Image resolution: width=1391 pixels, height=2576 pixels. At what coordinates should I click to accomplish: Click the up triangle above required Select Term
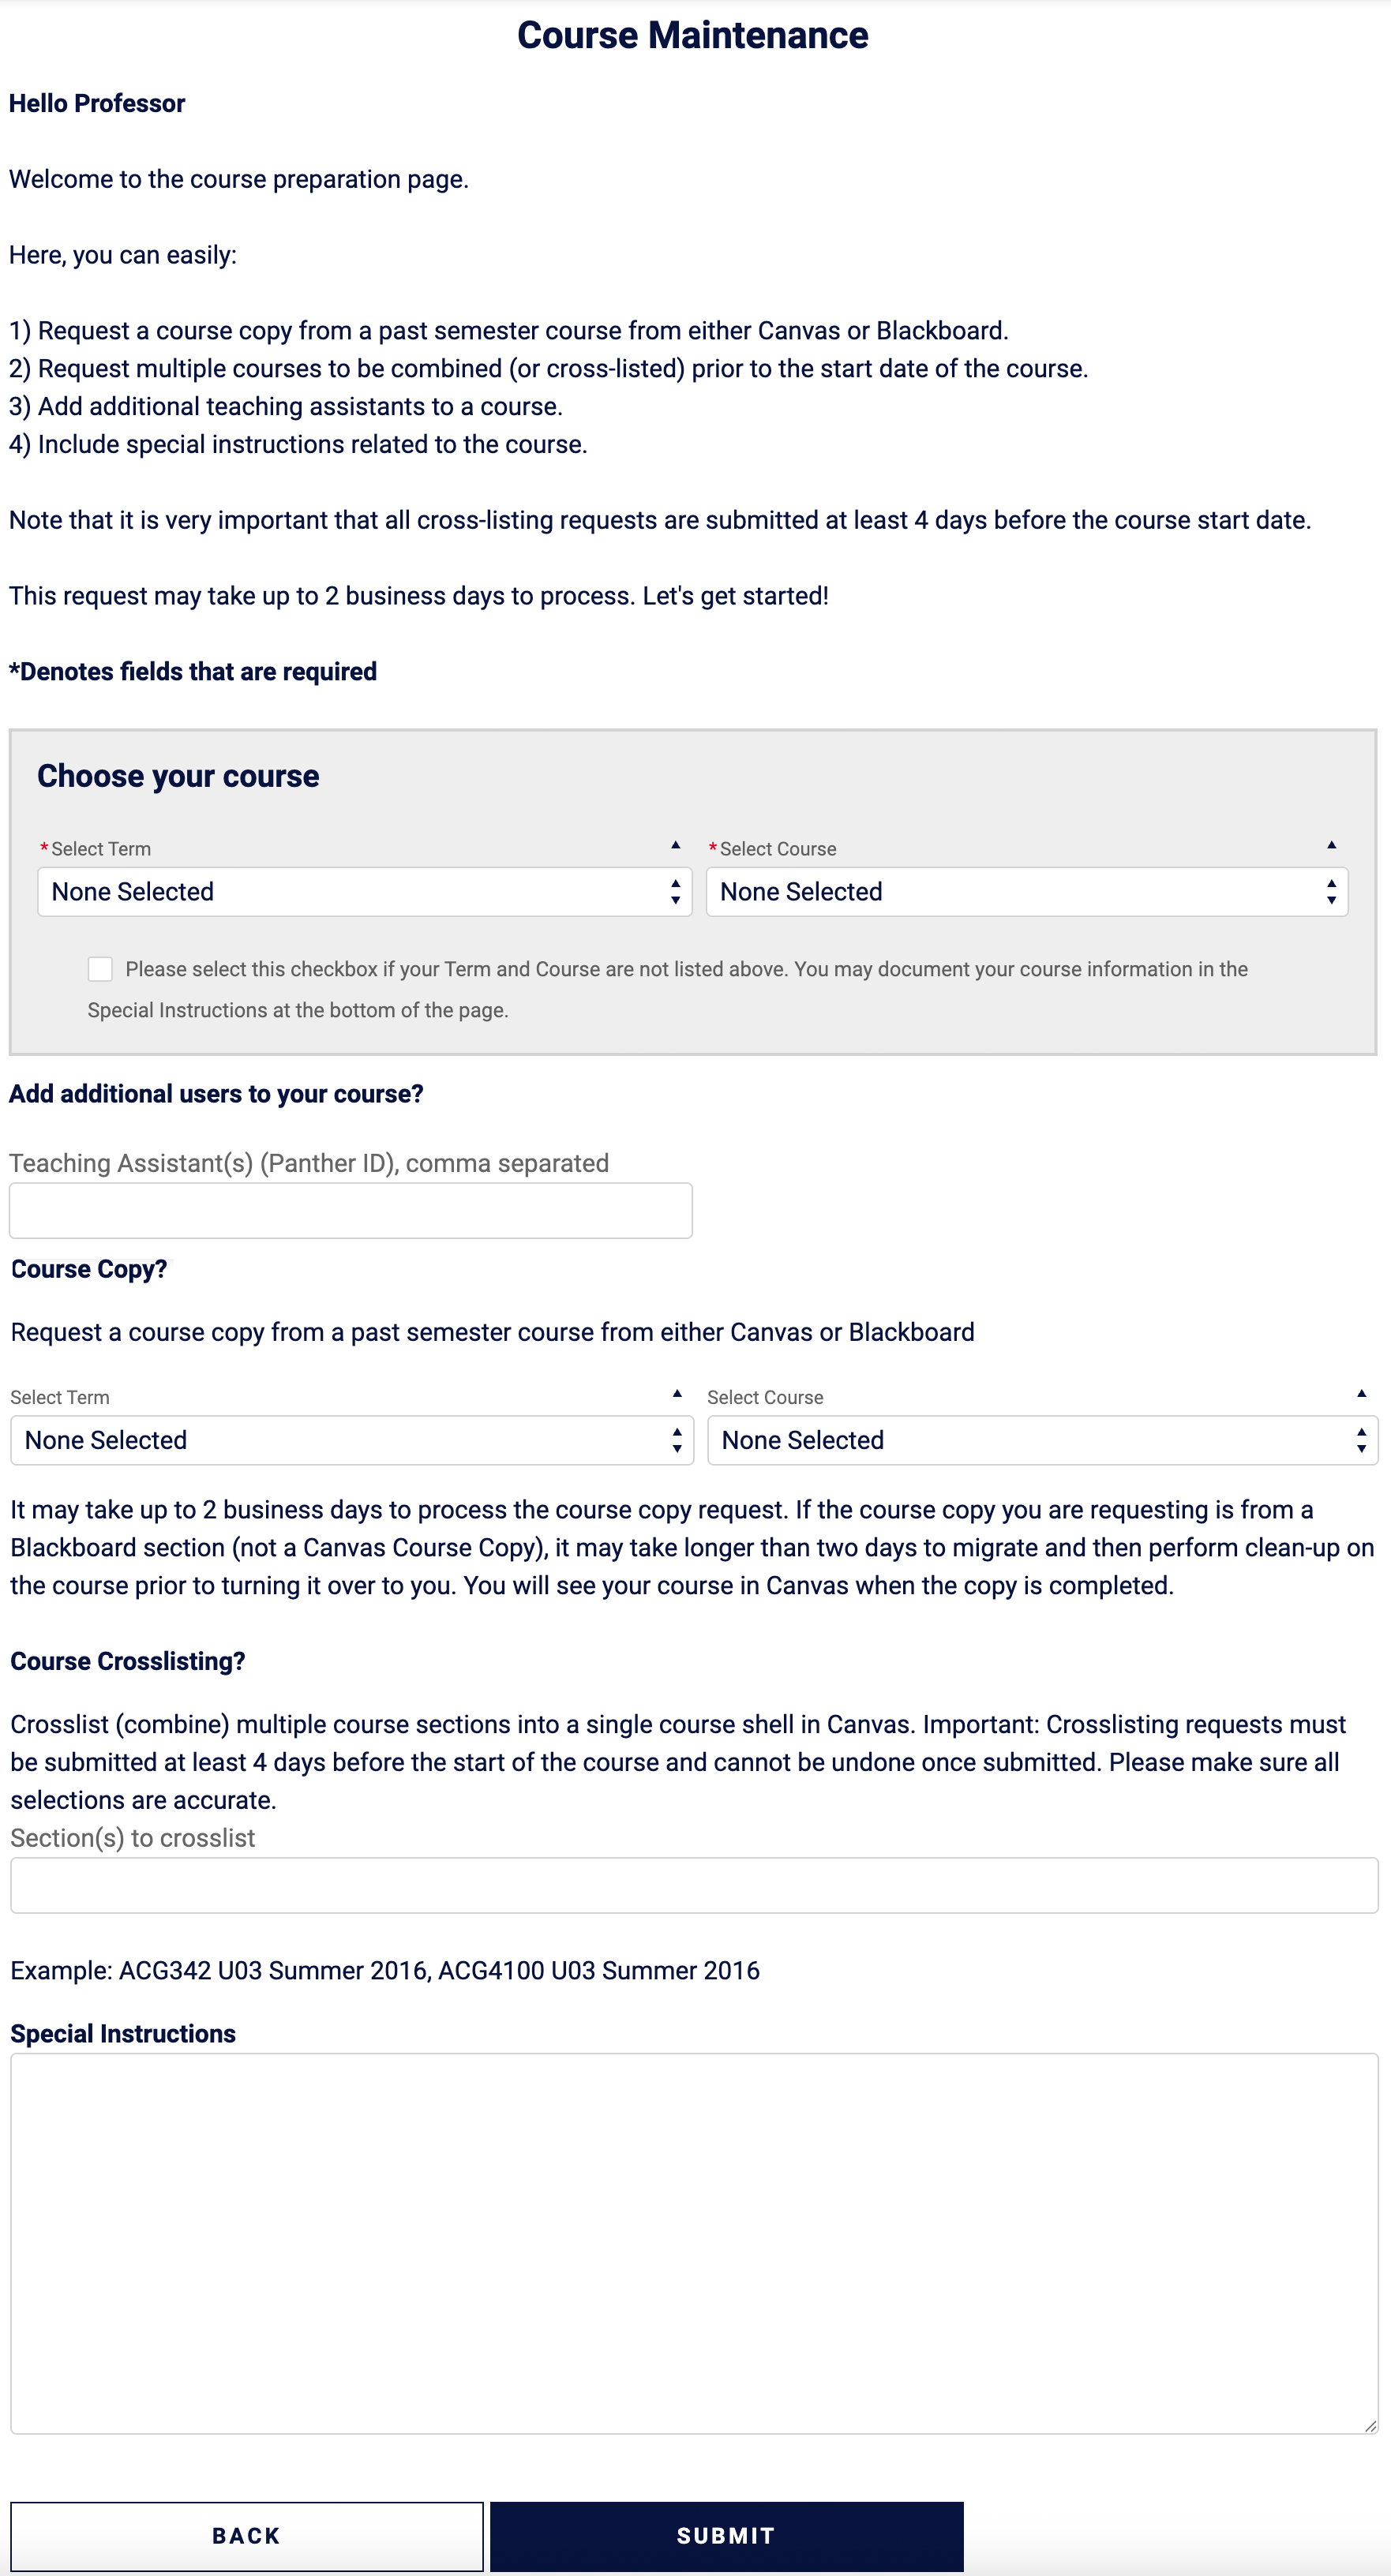677,844
